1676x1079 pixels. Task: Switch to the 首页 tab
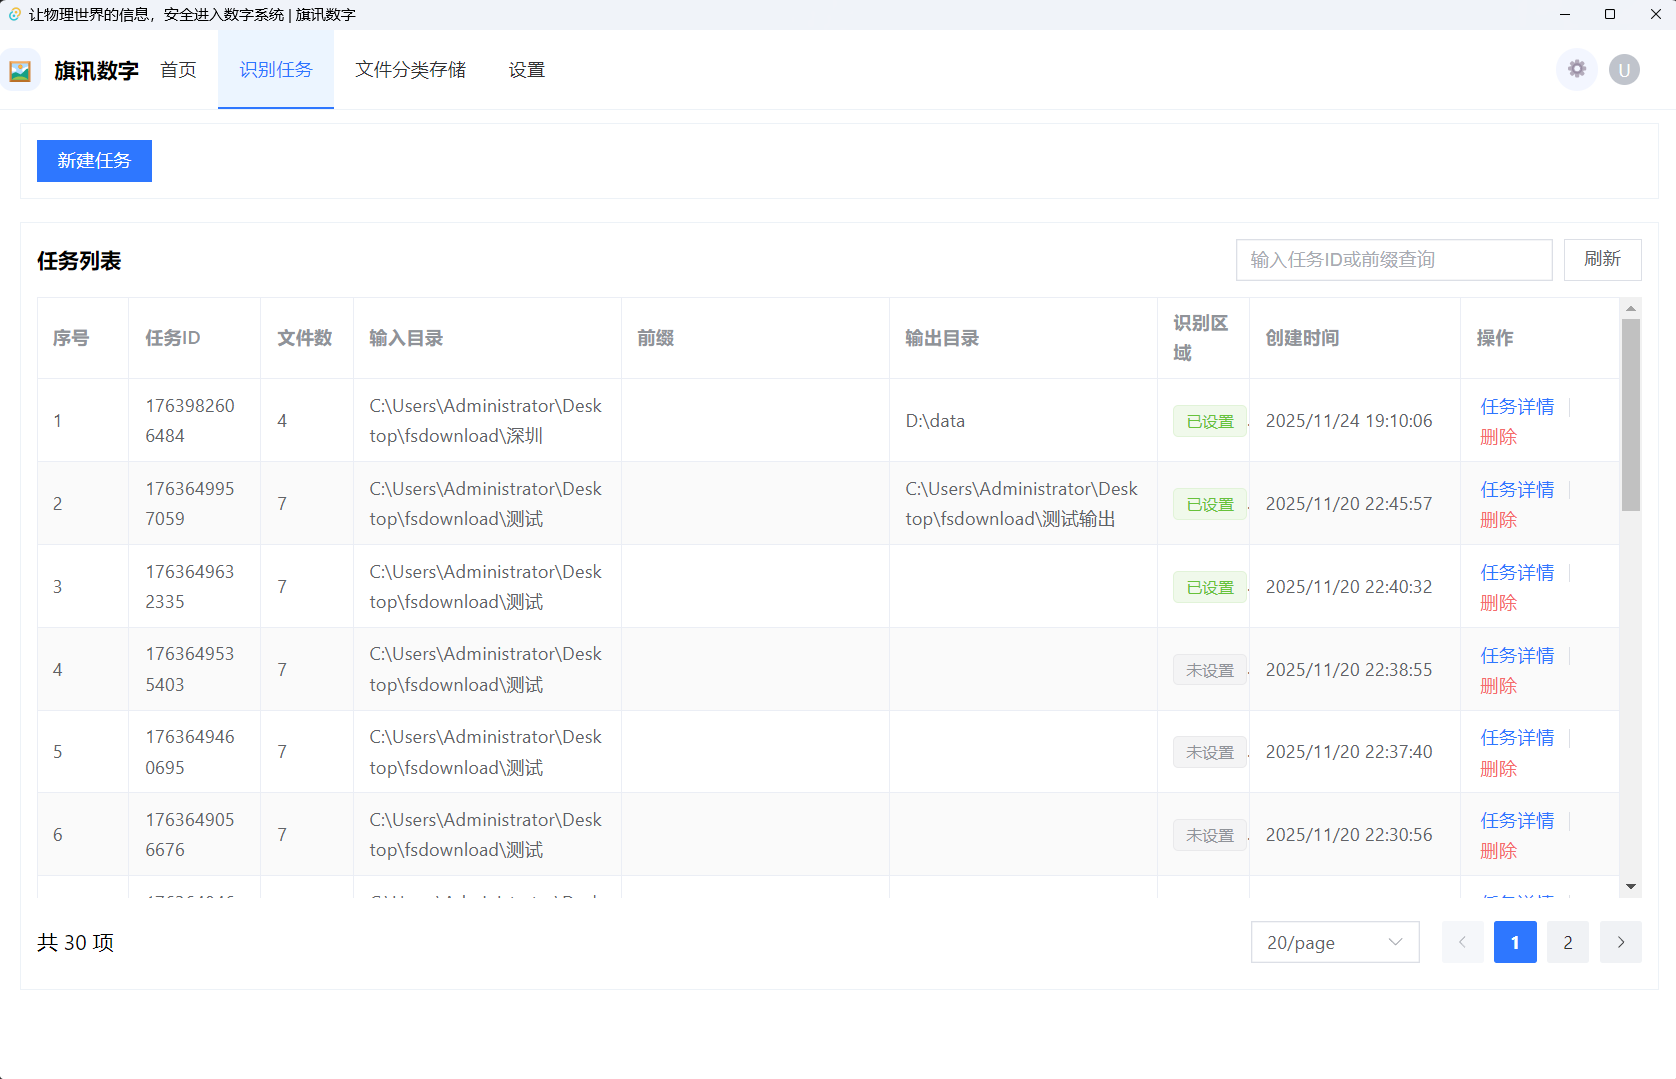pyautogui.click(x=178, y=70)
